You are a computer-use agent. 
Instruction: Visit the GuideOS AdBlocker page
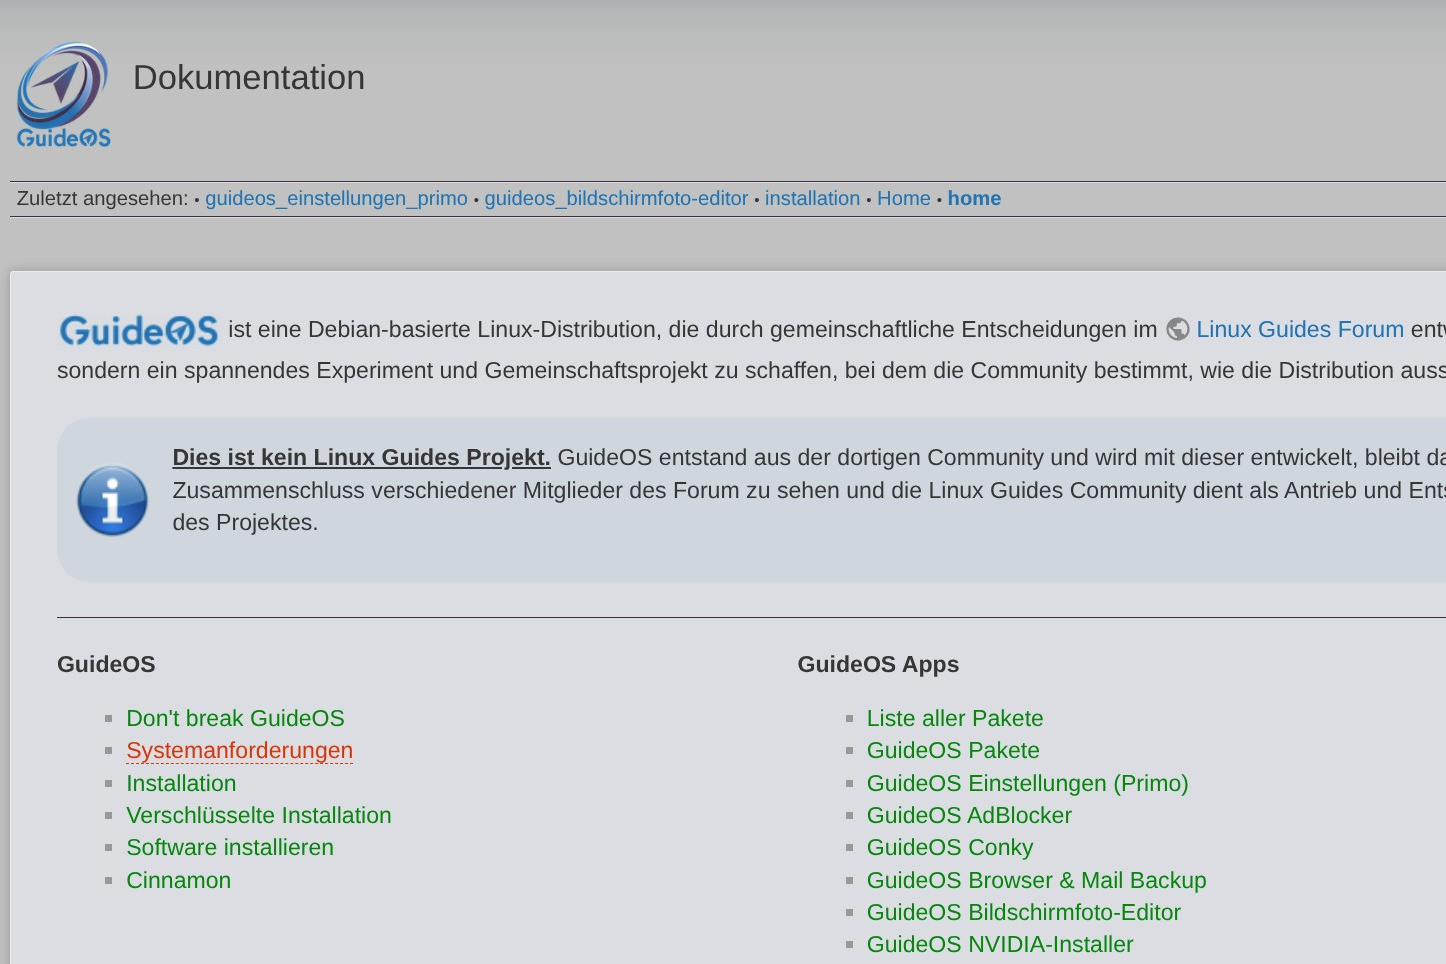(968, 815)
